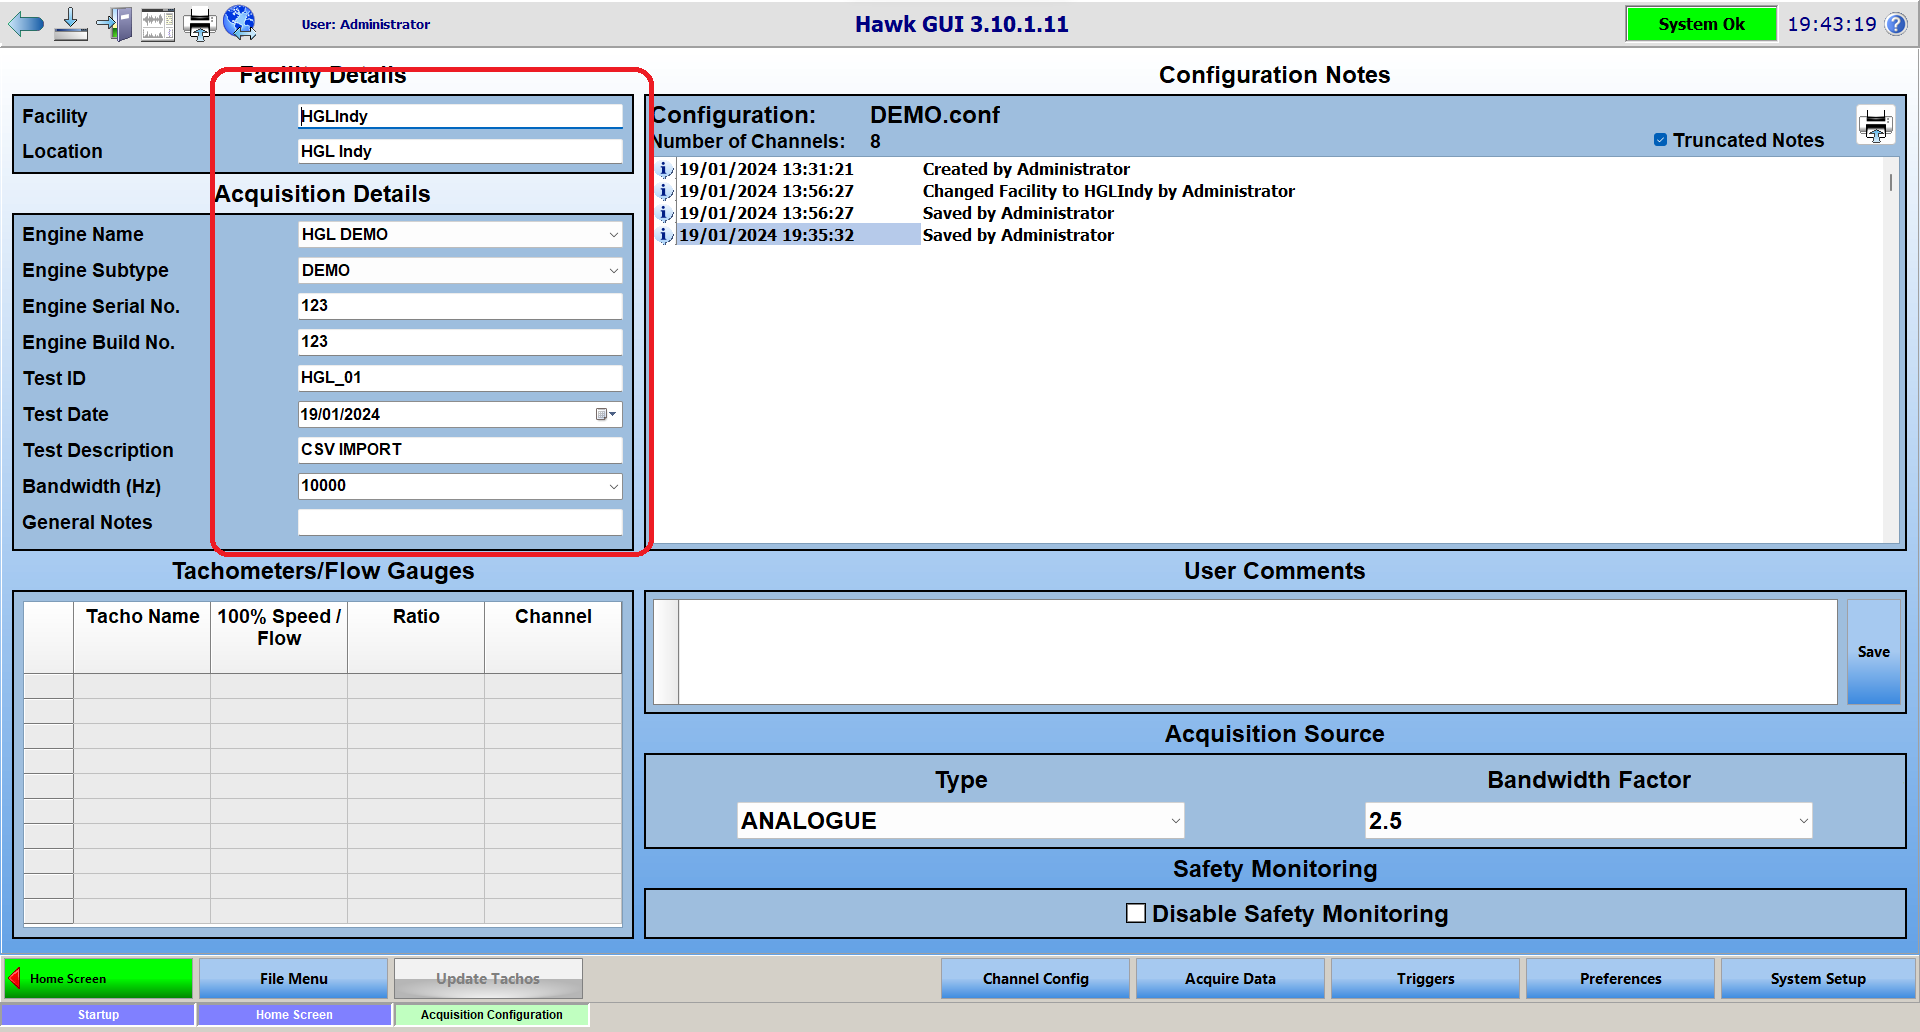
Task: Click the Channel Config button
Action: pyautogui.click(x=1035, y=978)
